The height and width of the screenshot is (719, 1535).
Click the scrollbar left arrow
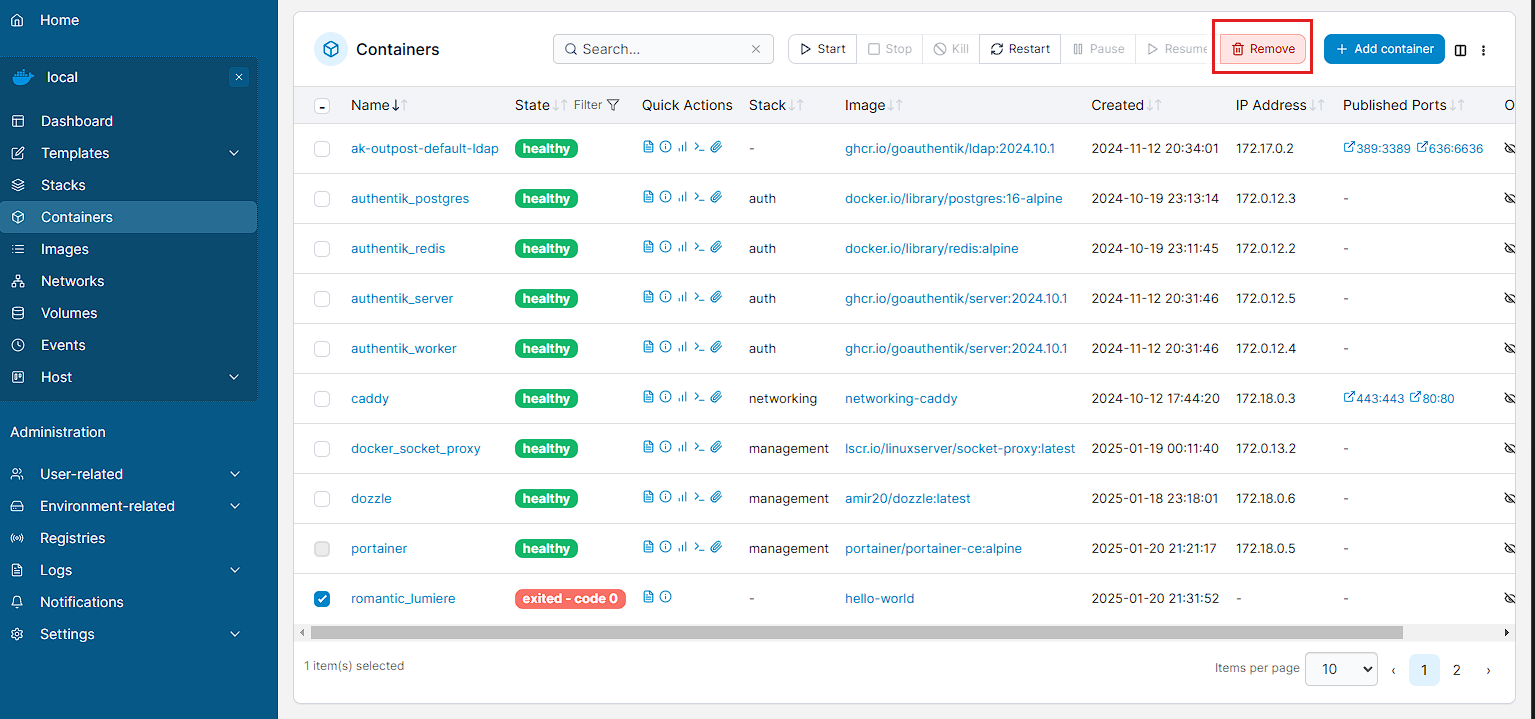pyautogui.click(x=301, y=632)
